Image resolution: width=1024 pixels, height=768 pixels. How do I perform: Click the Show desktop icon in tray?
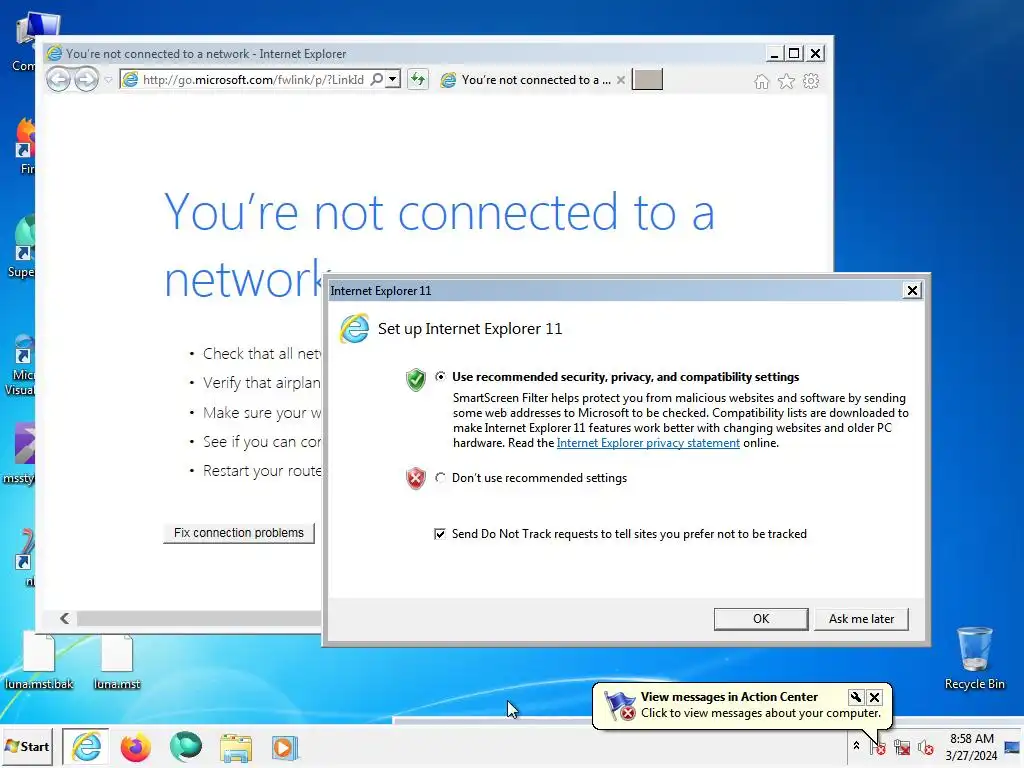pos(1013,747)
